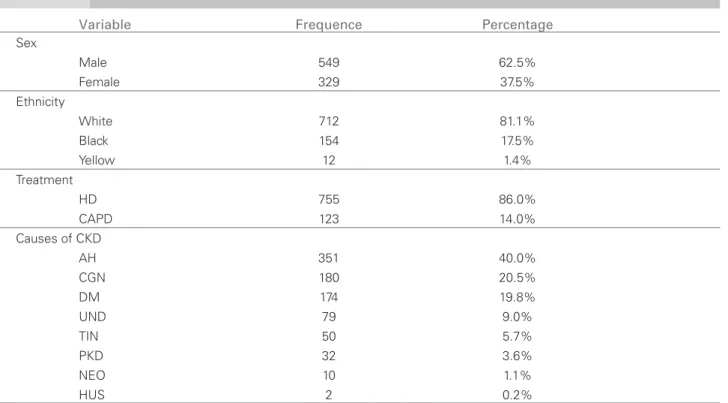This screenshot has width=728, height=403.
Task: Click the PKD frequency value 32
Action: point(329,355)
